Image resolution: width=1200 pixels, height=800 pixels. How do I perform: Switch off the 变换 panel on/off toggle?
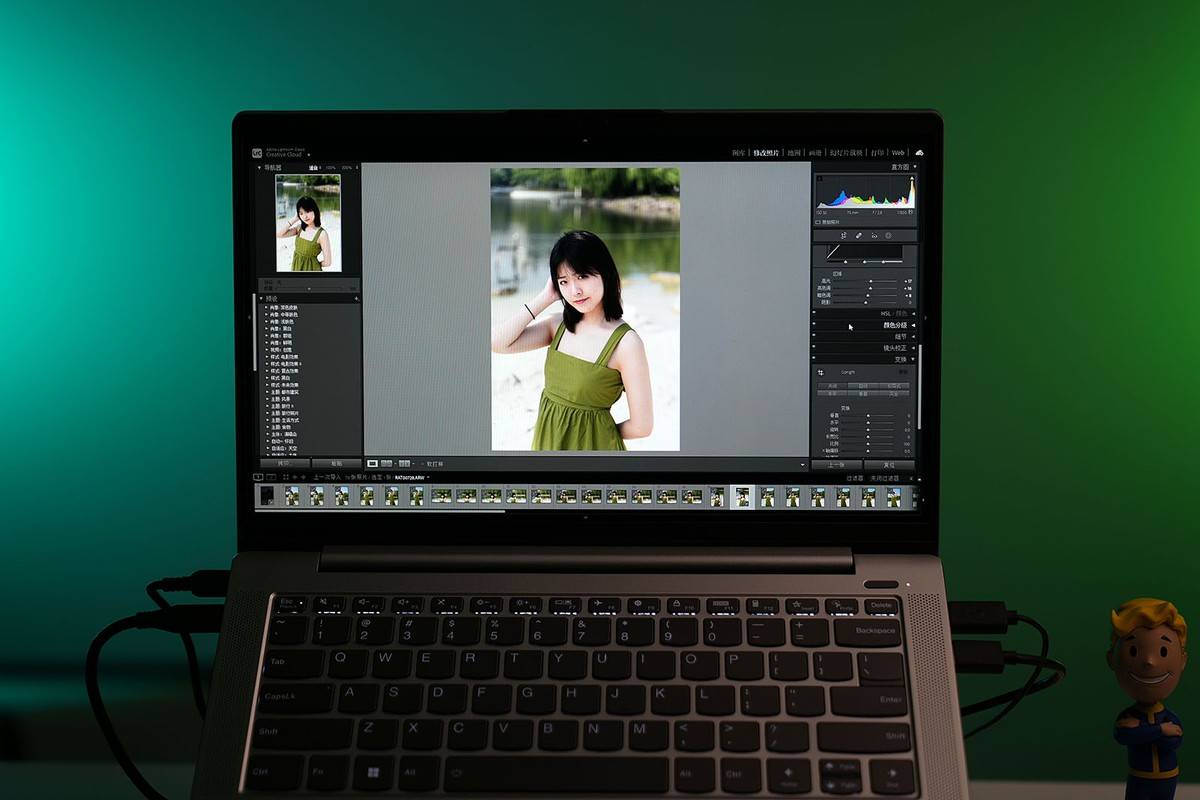pyautogui.click(x=813, y=360)
